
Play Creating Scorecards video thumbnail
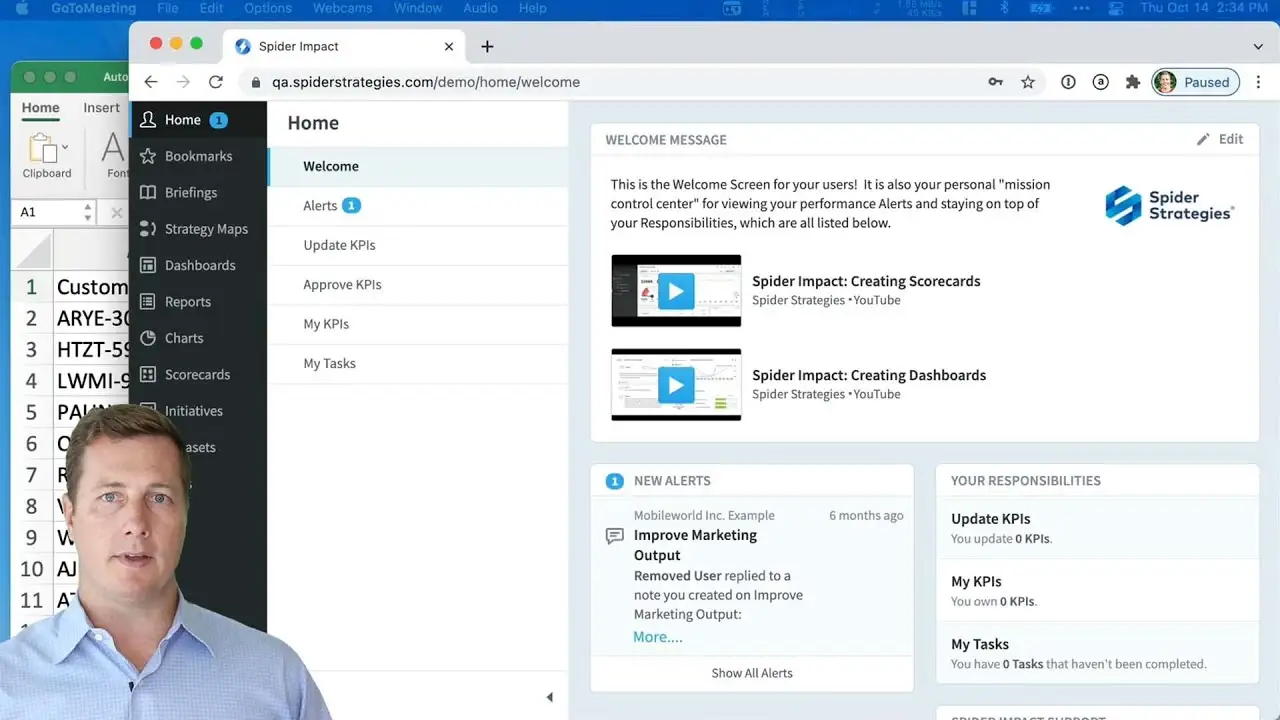[676, 291]
